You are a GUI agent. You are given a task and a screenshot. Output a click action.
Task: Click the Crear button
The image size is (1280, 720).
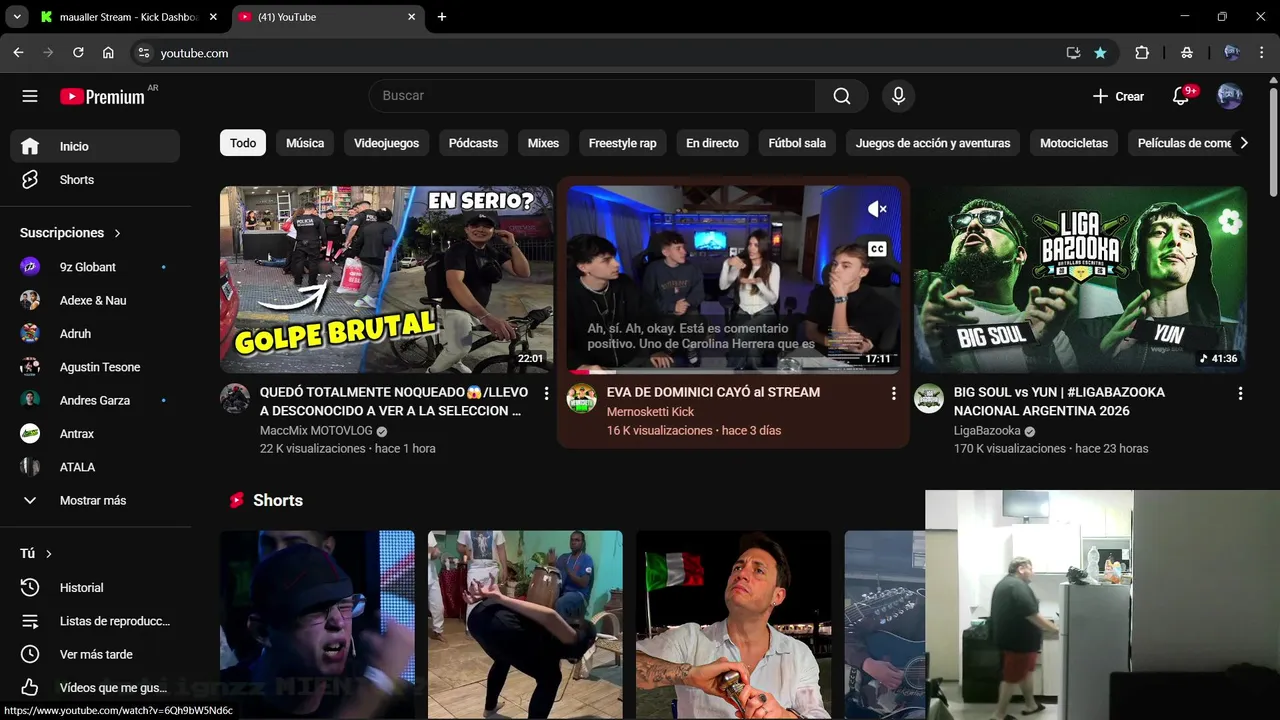pyautogui.click(x=1118, y=96)
